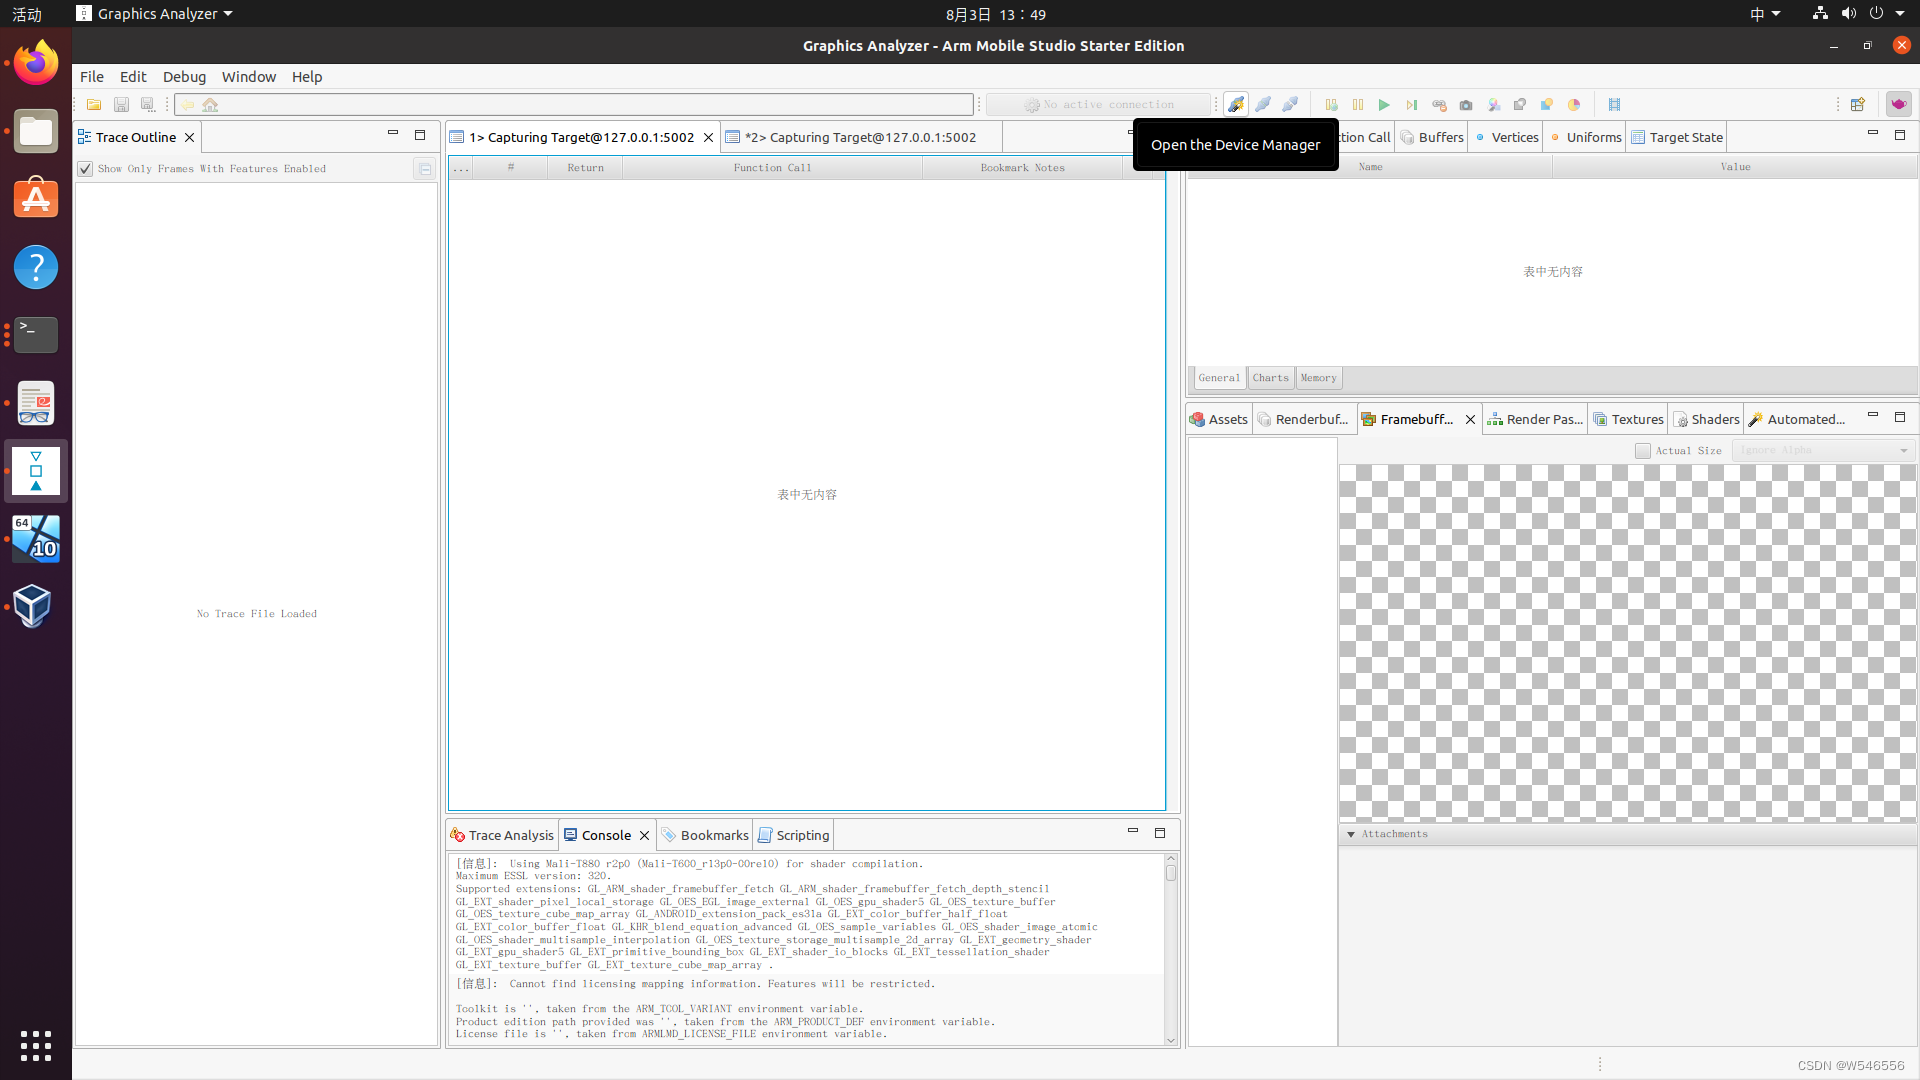Switch to the Textures tab
1920x1080 pixels.
[1628, 419]
